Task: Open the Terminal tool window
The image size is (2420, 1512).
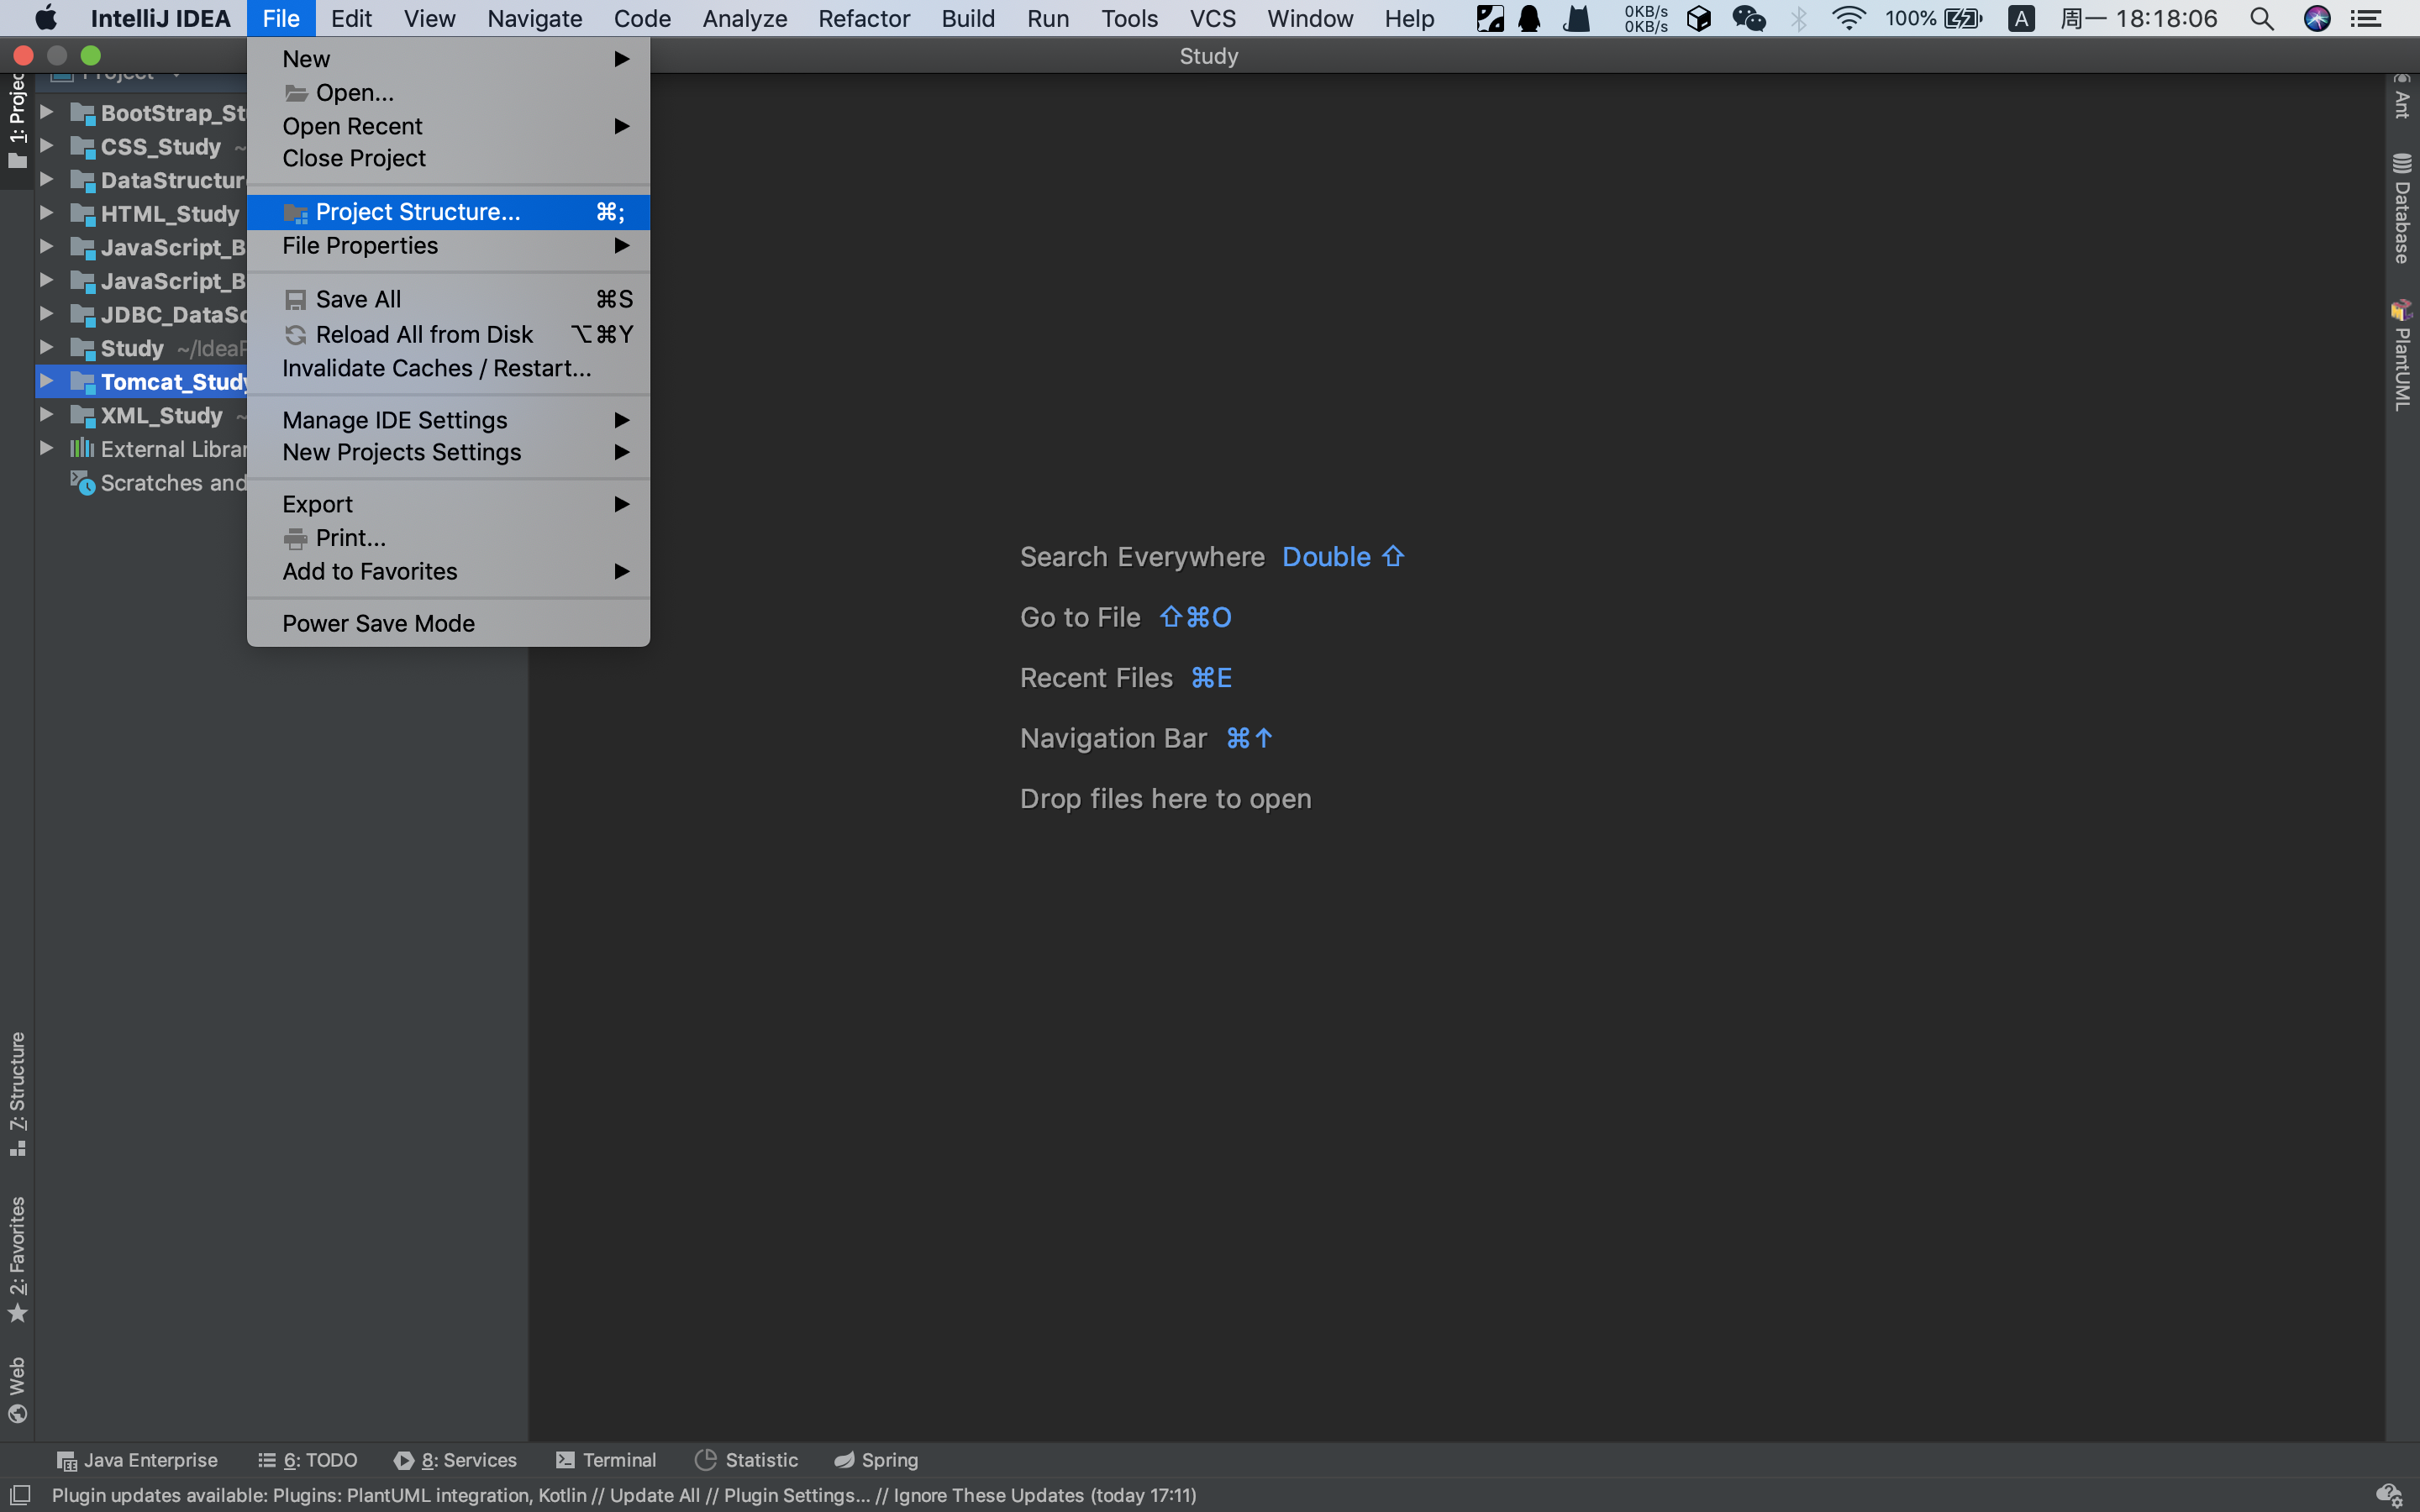Action: [606, 1460]
